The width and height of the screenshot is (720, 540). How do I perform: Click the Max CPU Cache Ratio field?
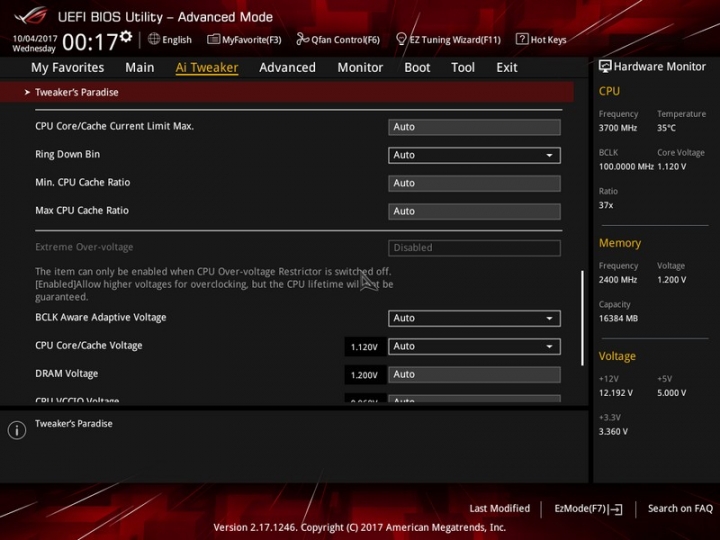pos(474,211)
